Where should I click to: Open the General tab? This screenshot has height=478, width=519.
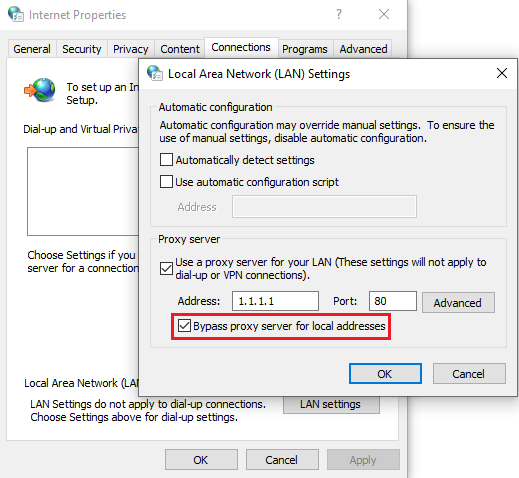pos(32,49)
